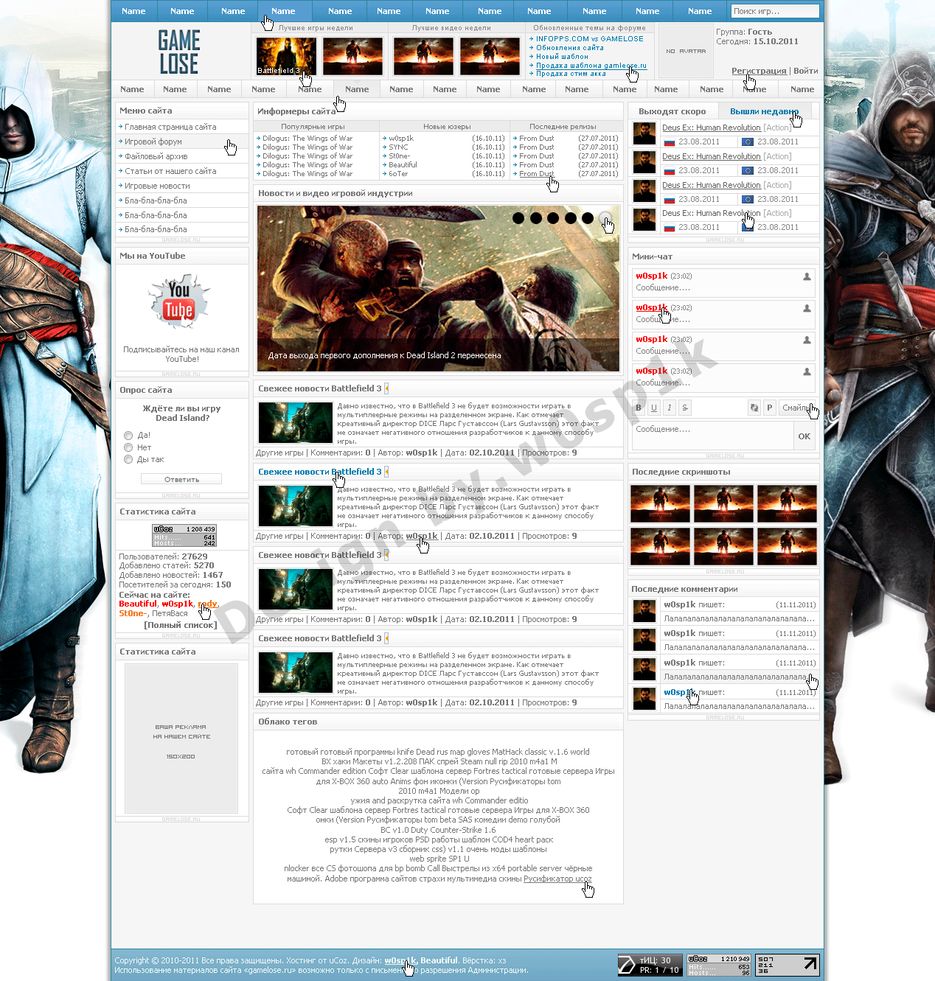Click the GAME LOSE site logo
The width and height of the screenshot is (935, 981).
(x=179, y=52)
